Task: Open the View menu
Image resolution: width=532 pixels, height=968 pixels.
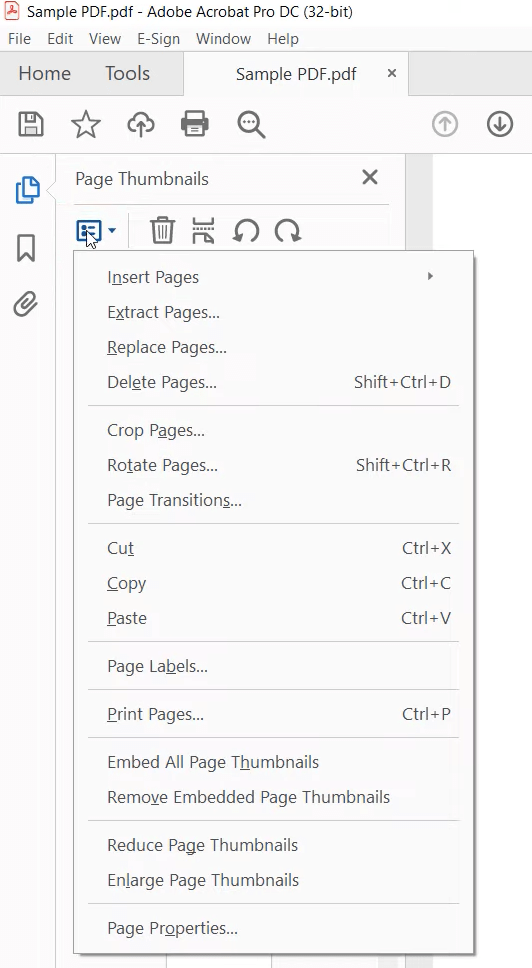Action: 104,39
